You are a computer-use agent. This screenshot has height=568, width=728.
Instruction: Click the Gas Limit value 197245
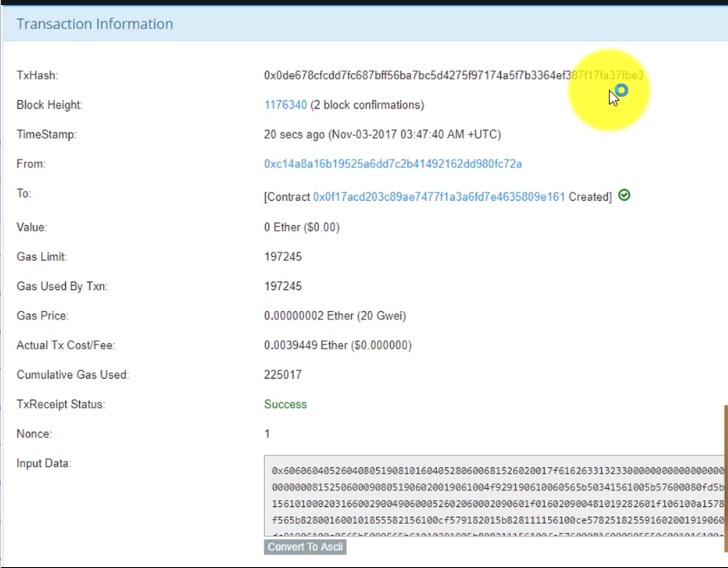click(283, 257)
